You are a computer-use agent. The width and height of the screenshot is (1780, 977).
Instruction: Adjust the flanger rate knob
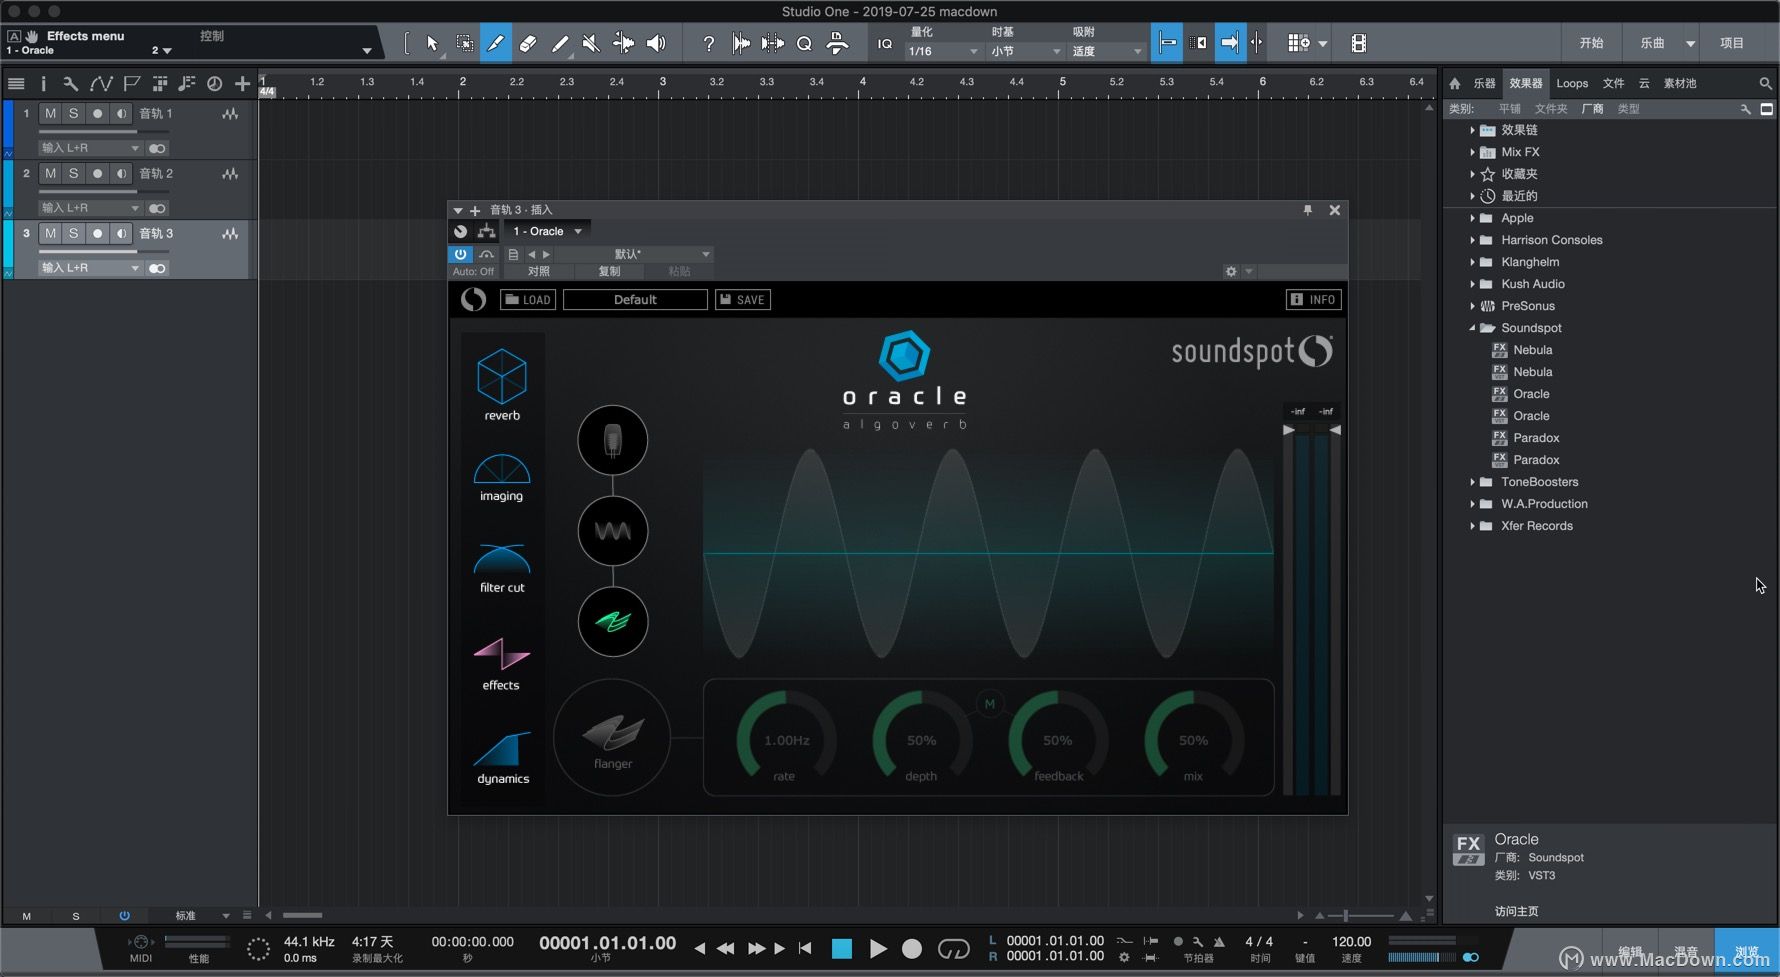[x=786, y=741]
